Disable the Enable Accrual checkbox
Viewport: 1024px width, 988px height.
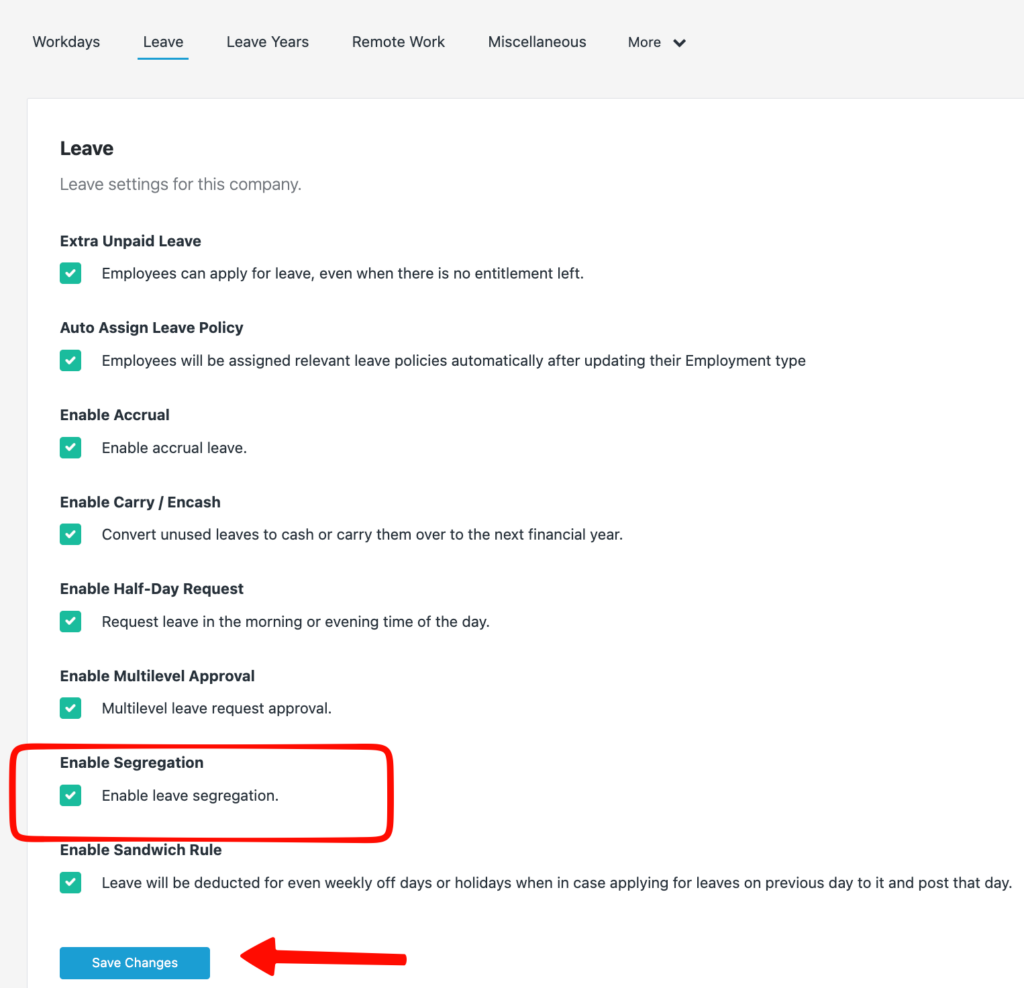point(70,448)
